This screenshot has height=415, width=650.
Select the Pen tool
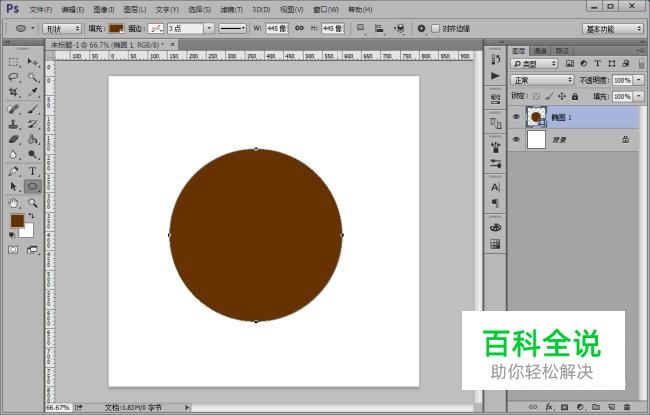click(x=13, y=171)
